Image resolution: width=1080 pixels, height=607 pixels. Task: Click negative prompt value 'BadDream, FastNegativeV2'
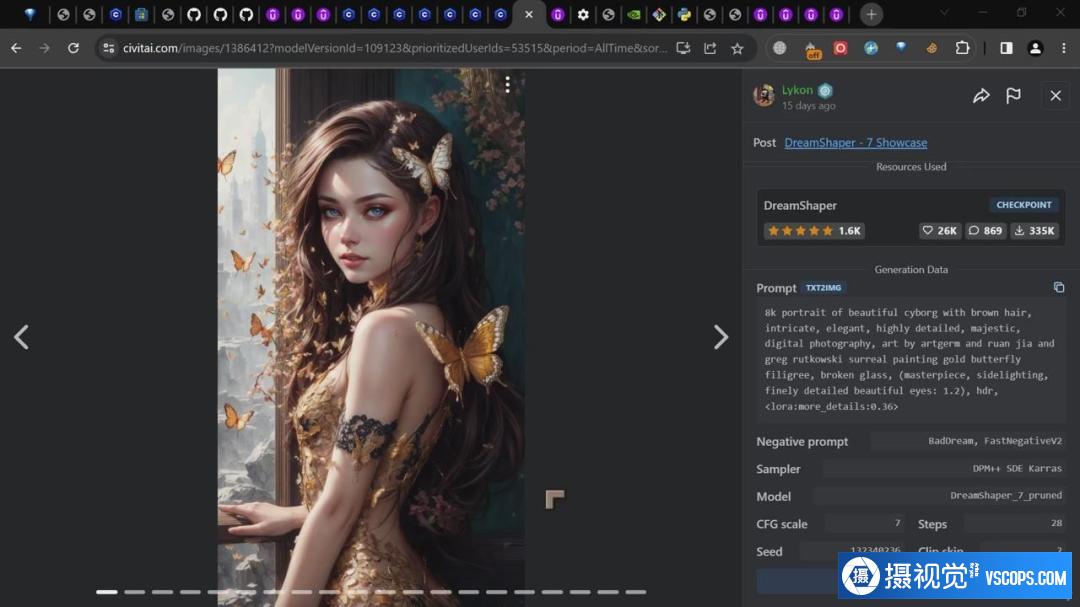click(x=995, y=441)
